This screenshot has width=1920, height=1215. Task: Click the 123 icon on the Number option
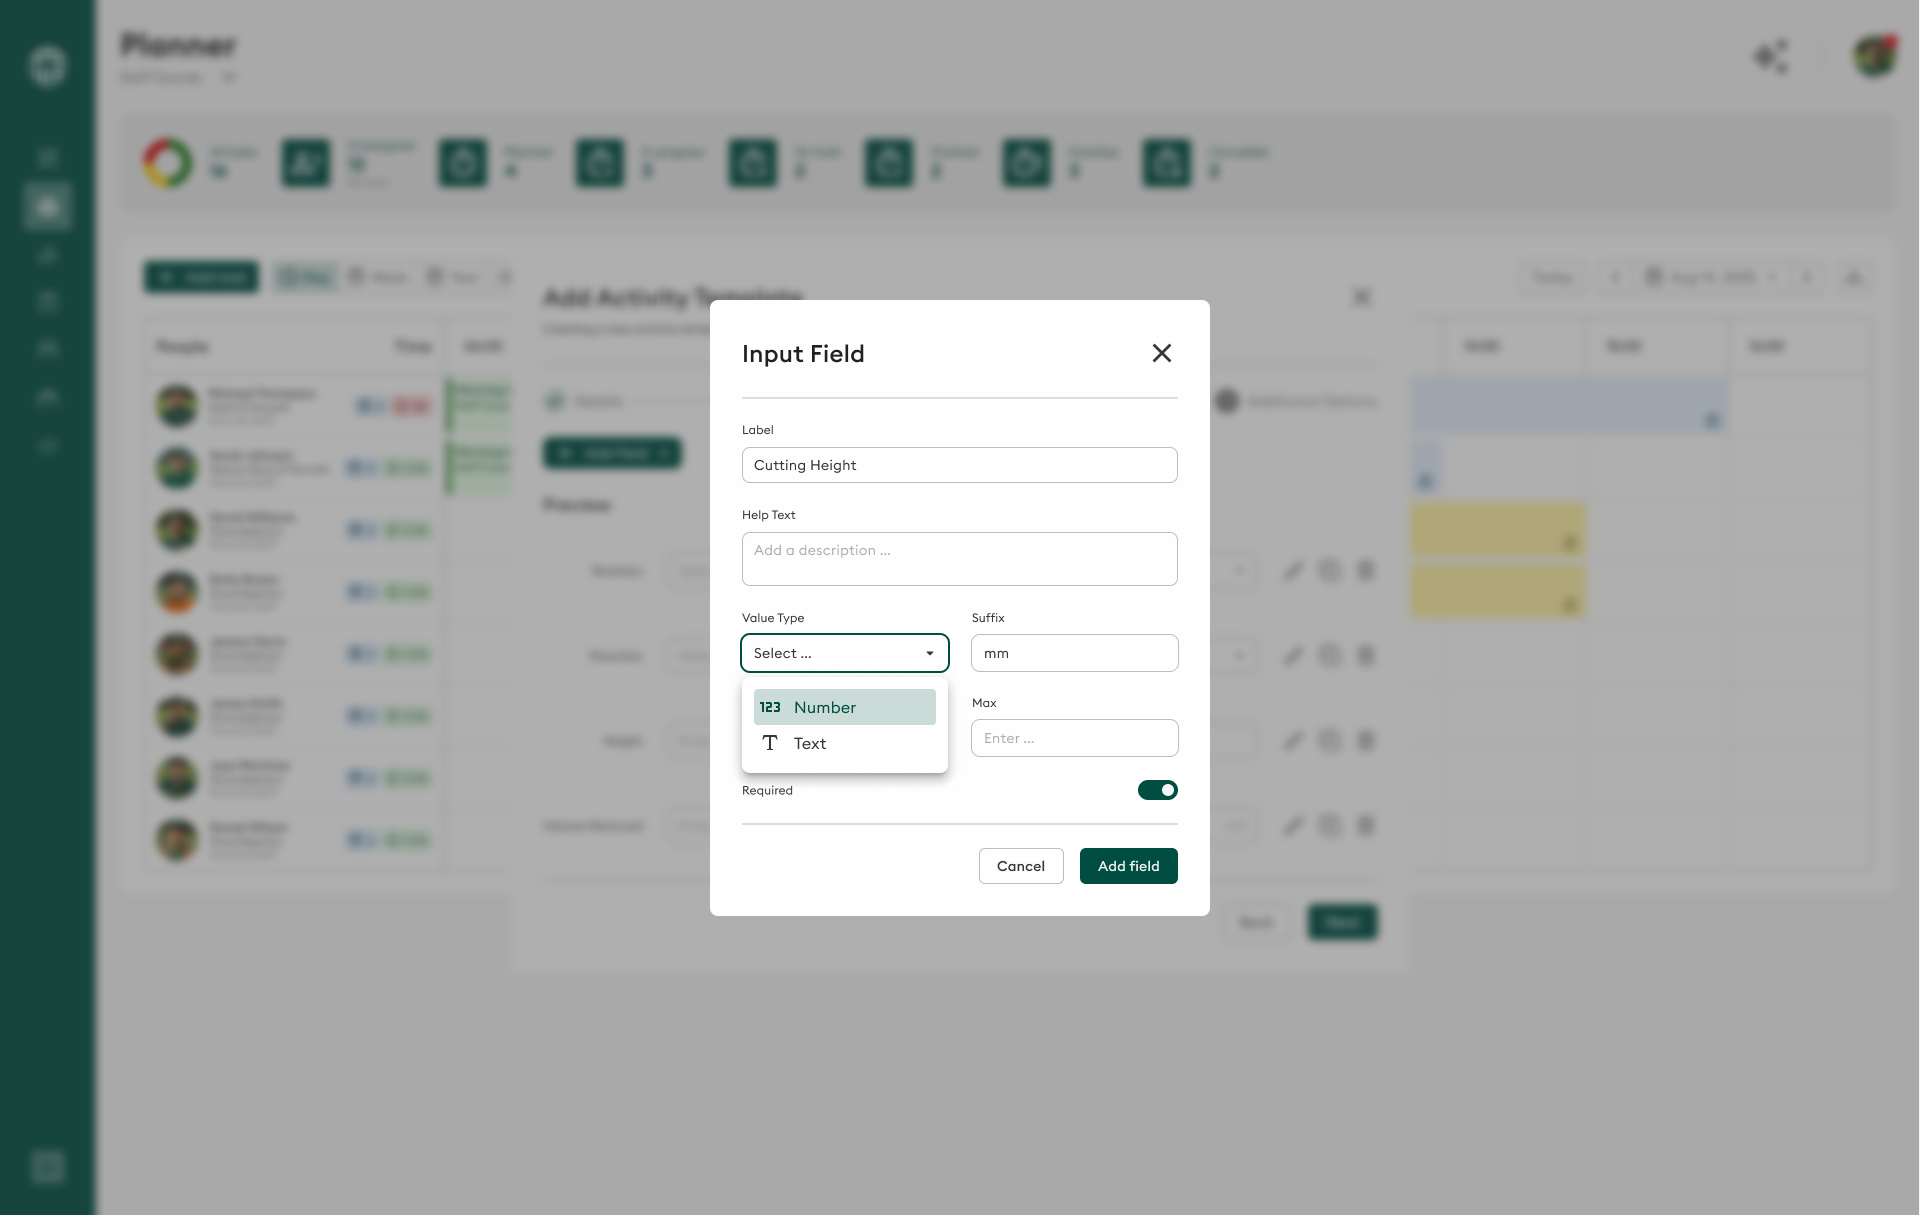(x=771, y=707)
